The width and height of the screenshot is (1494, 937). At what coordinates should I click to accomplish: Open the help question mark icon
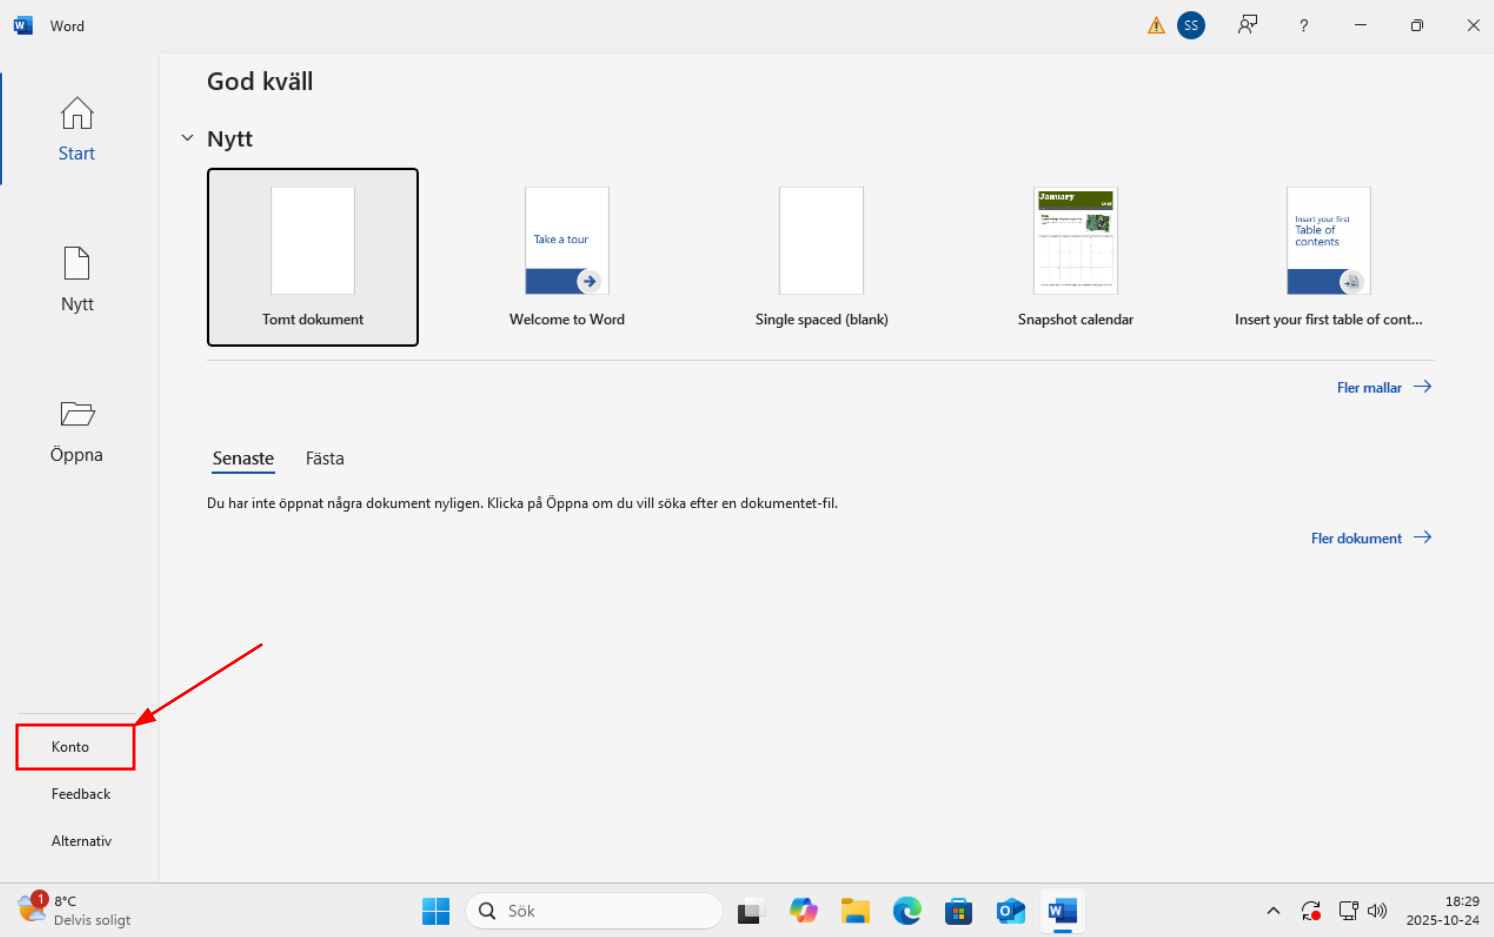click(1303, 26)
